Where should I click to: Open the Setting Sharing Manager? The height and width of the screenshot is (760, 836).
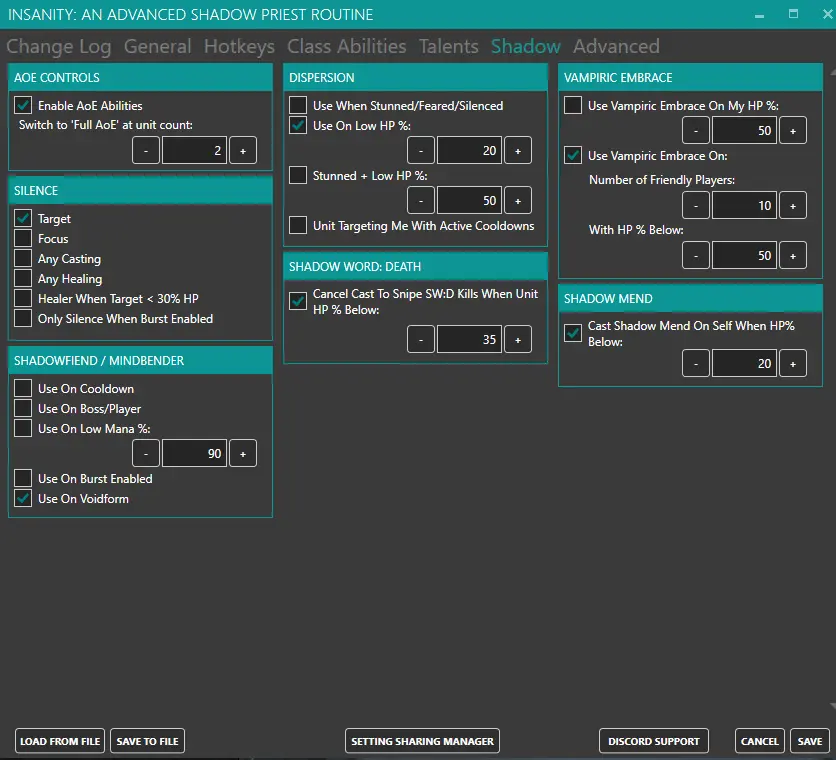(422, 741)
